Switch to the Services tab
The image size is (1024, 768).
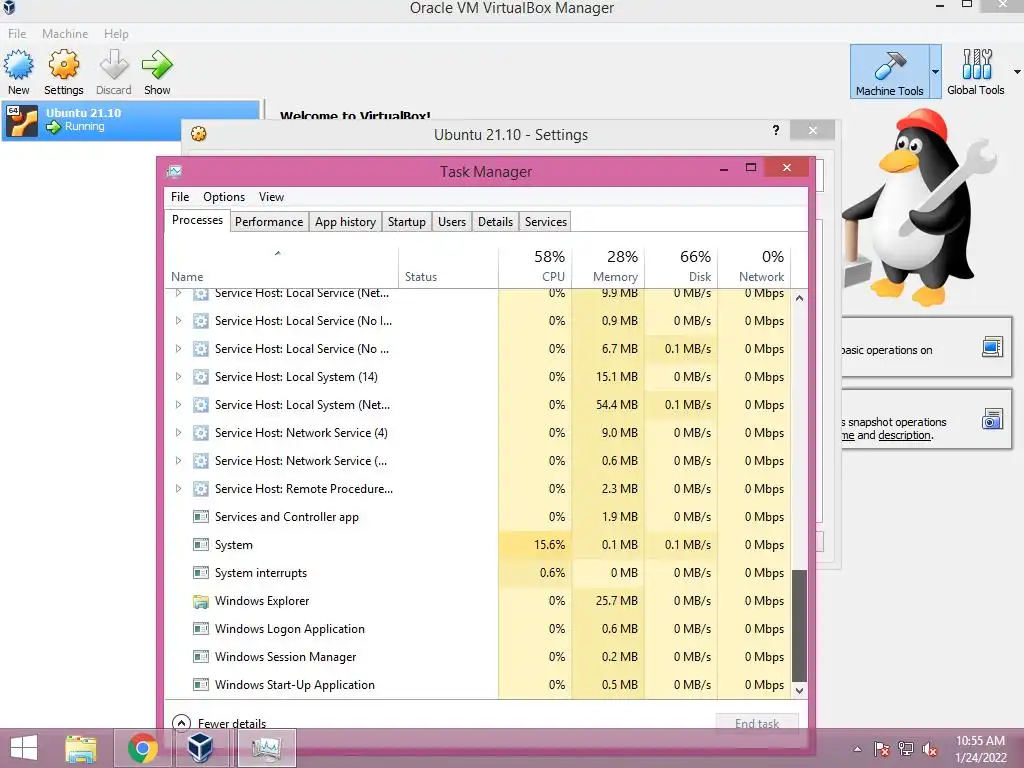(x=546, y=221)
